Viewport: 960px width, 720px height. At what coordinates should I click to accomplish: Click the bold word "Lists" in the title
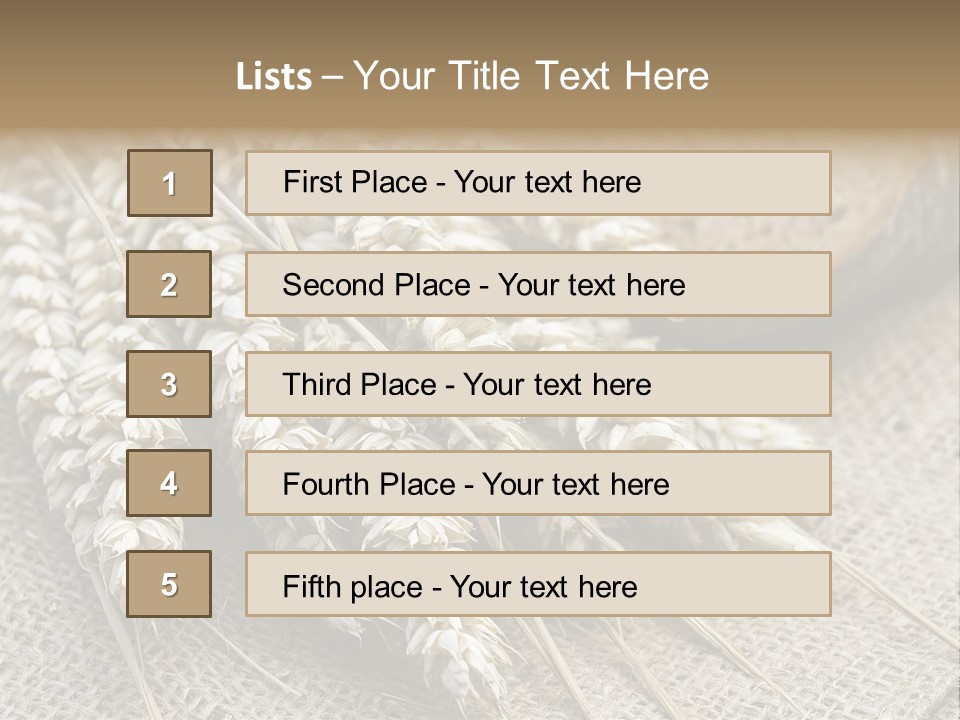coord(274,76)
